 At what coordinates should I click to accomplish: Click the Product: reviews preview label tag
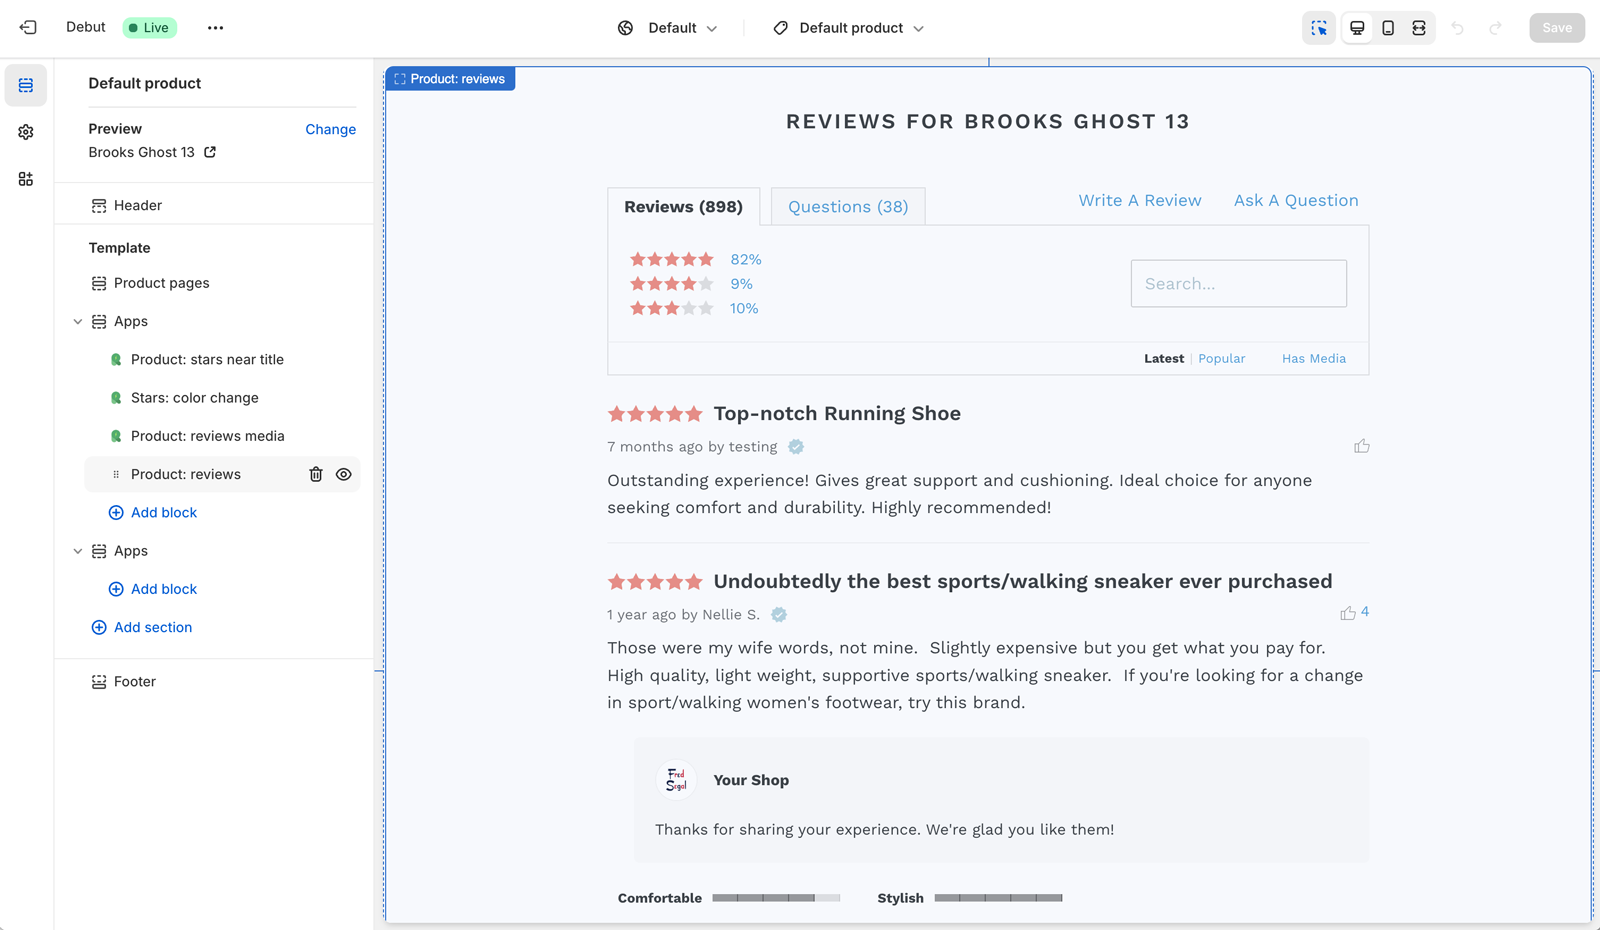[x=450, y=79]
